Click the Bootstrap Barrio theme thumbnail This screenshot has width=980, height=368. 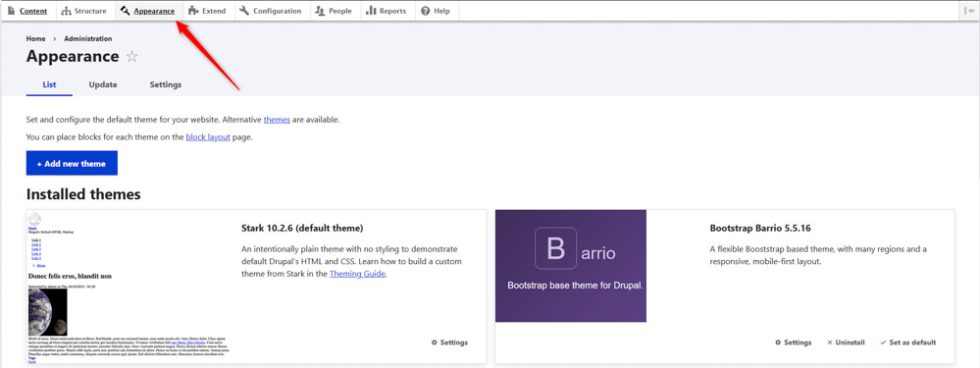coord(571,266)
